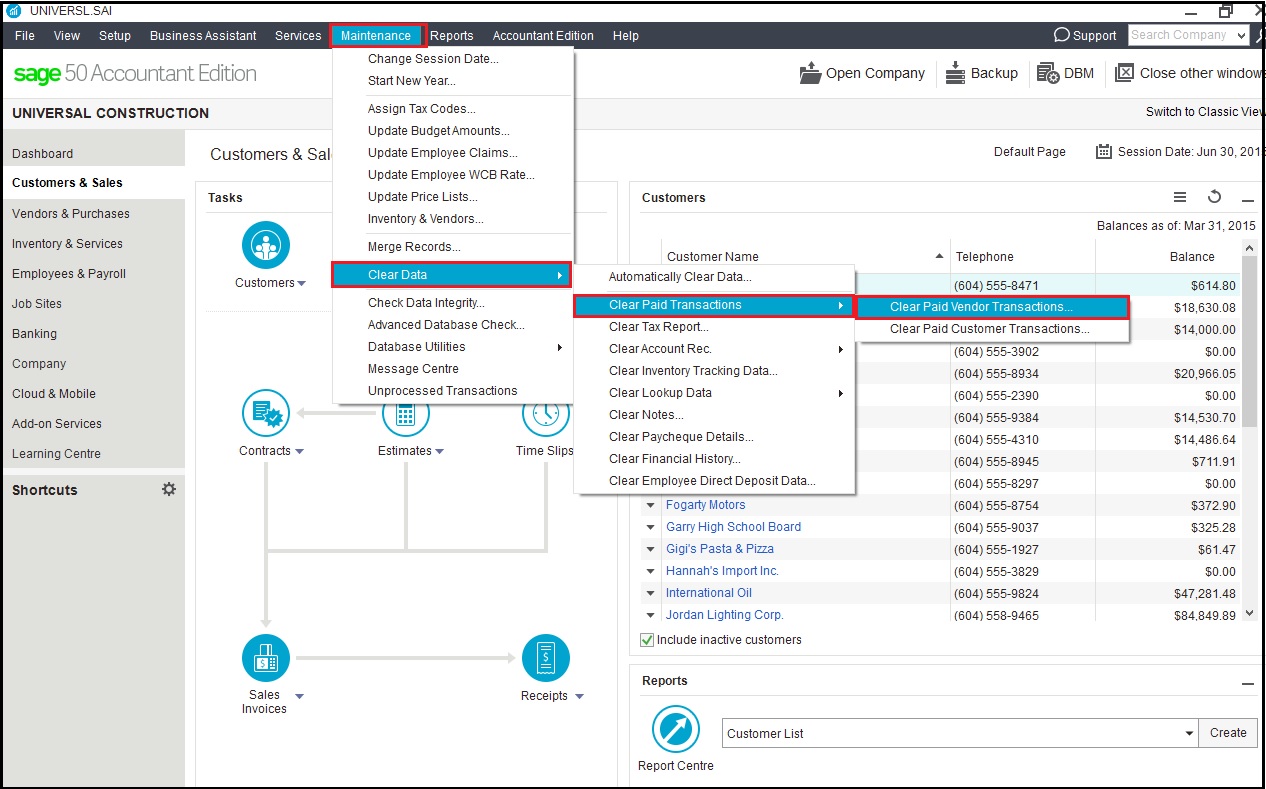Open the Report Centre icon
This screenshot has height=789, width=1266.
676,729
